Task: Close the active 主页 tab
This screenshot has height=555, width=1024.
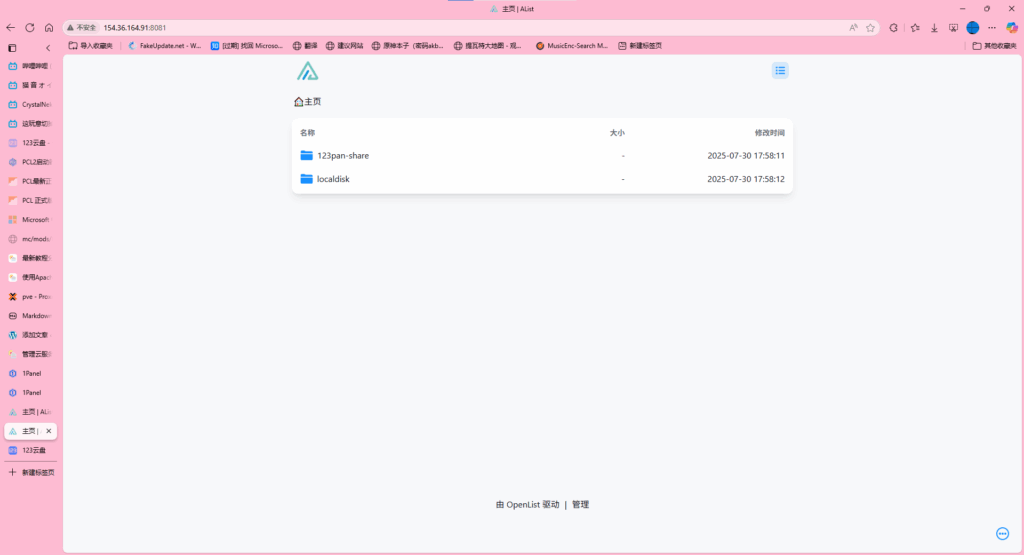Action: (x=48, y=431)
